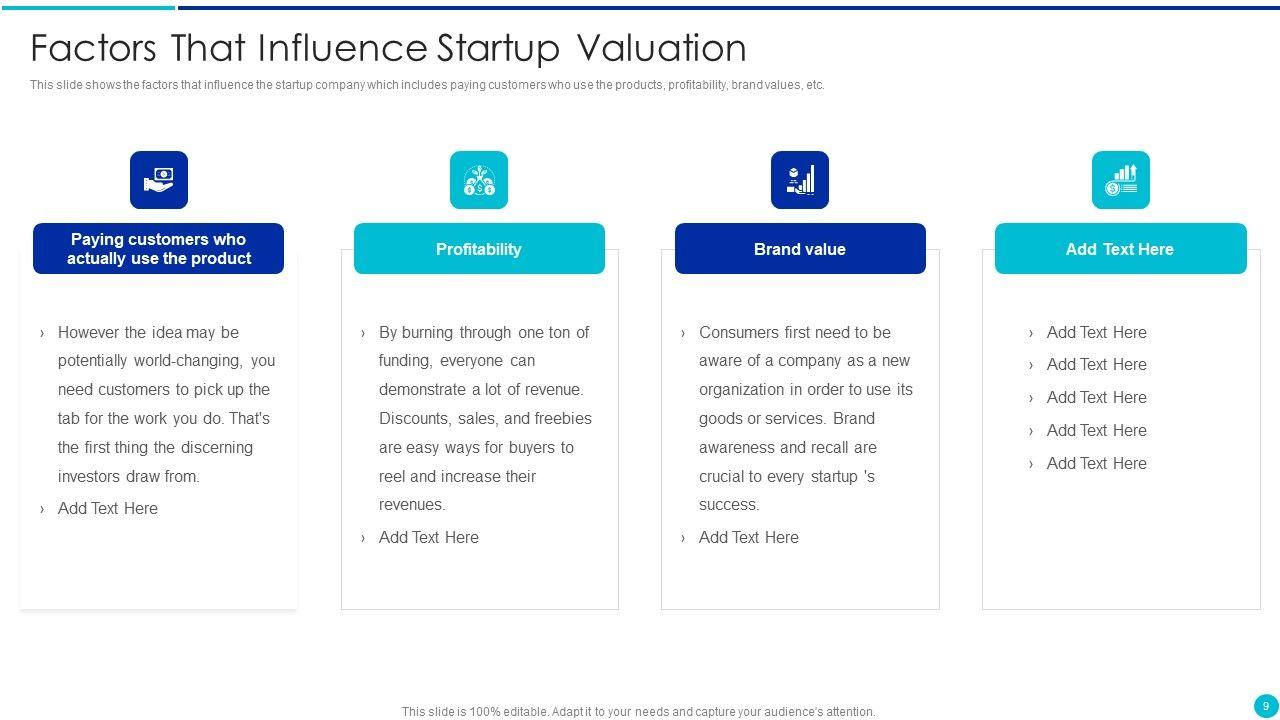Image resolution: width=1280 pixels, height=720 pixels.
Task: Click the first 'Add Text Here' bullet in the fourth card
Action: coord(1096,333)
